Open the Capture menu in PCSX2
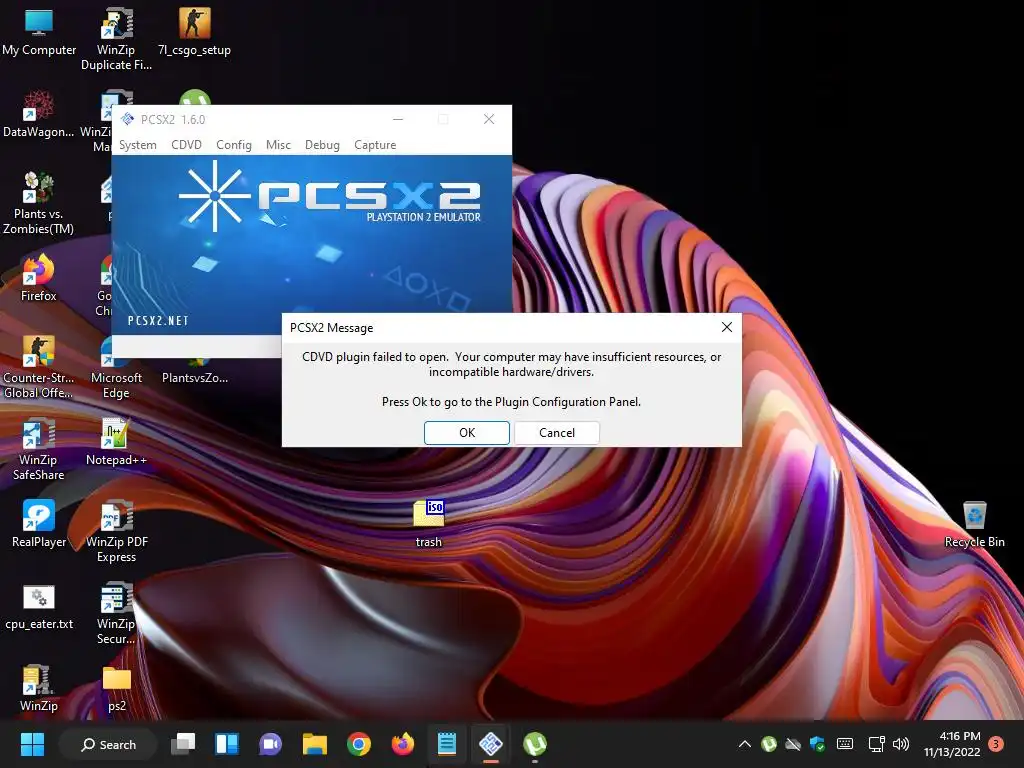 click(x=375, y=145)
